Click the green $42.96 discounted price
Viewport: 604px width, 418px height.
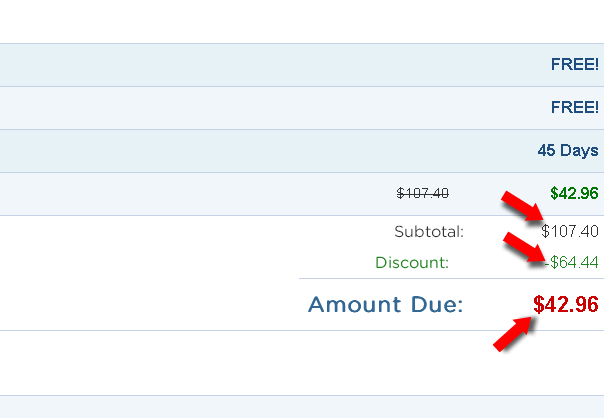click(x=574, y=193)
